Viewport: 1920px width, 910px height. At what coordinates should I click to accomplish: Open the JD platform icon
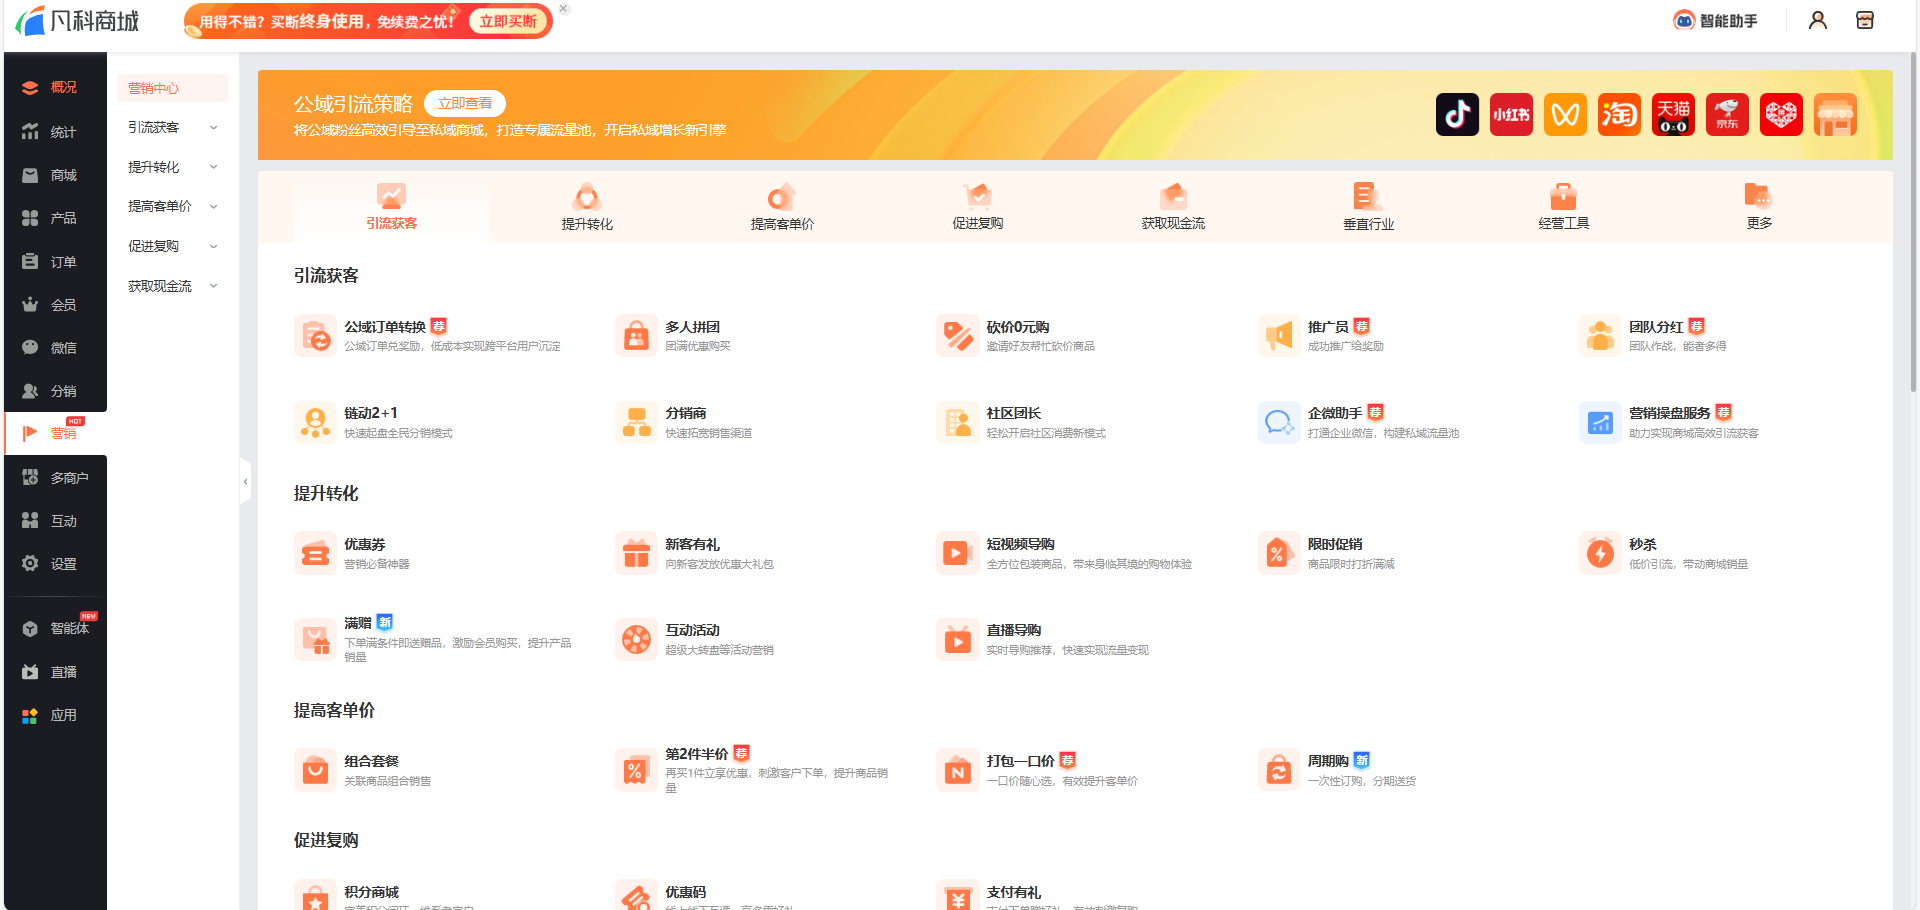click(1727, 115)
